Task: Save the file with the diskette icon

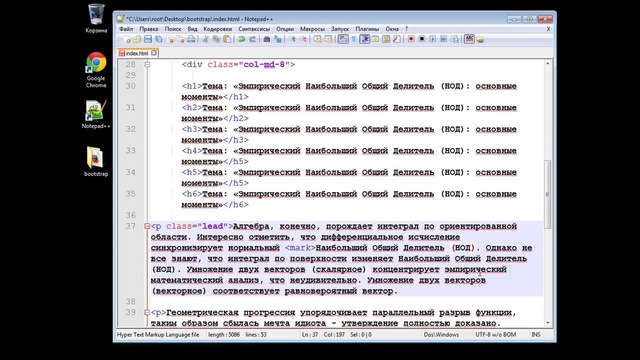Action: 148,39
